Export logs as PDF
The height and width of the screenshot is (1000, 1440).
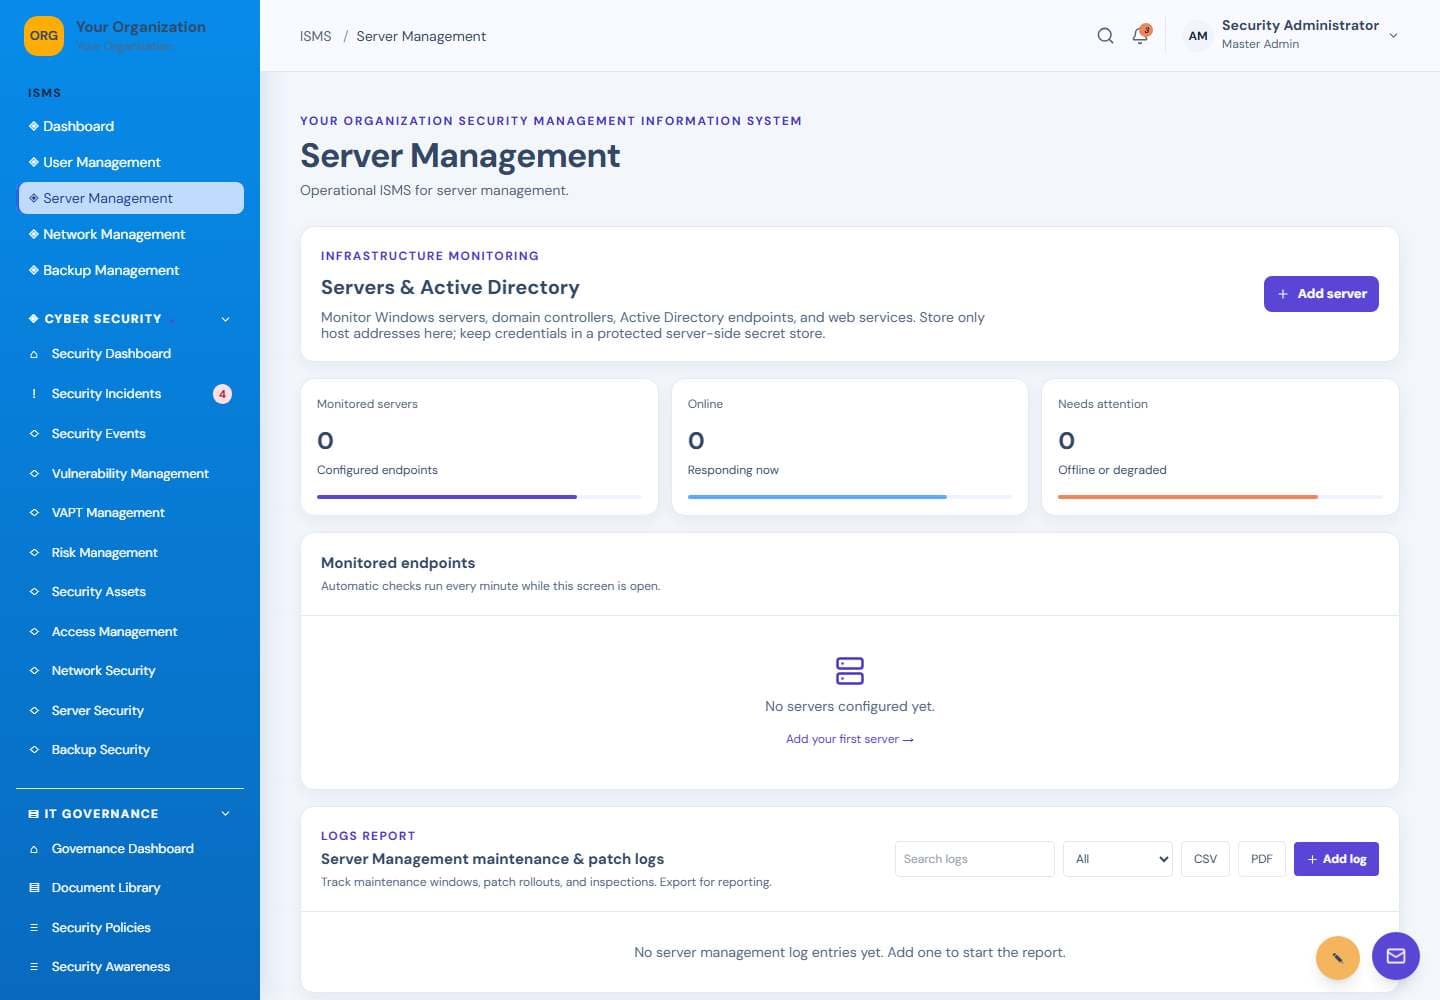coord(1261,859)
